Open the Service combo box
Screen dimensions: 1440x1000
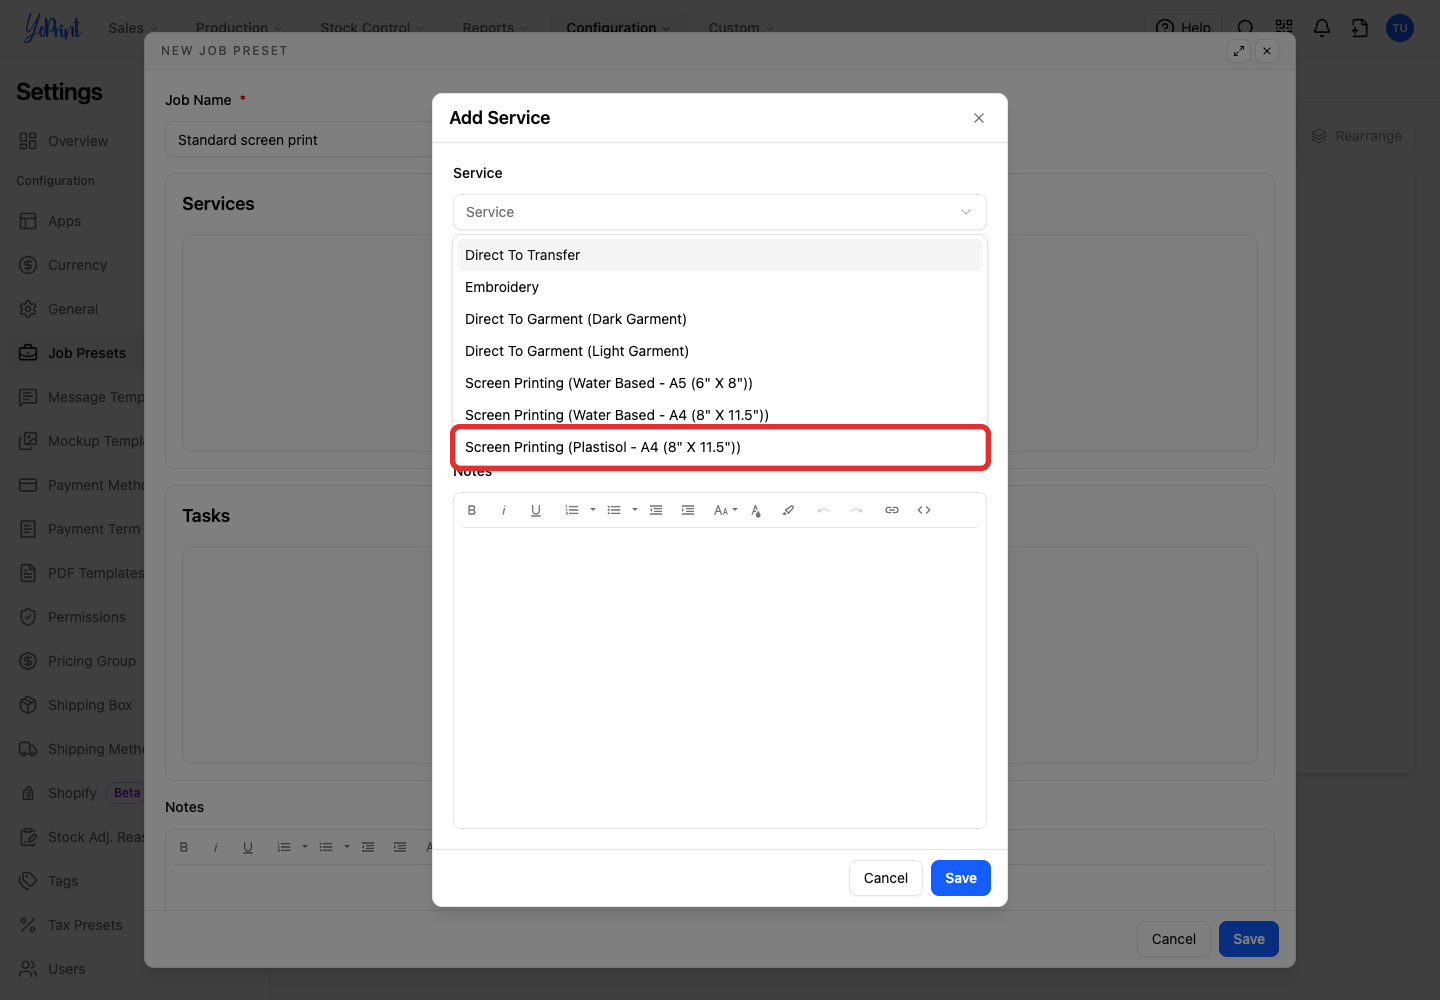click(x=720, y=212)
